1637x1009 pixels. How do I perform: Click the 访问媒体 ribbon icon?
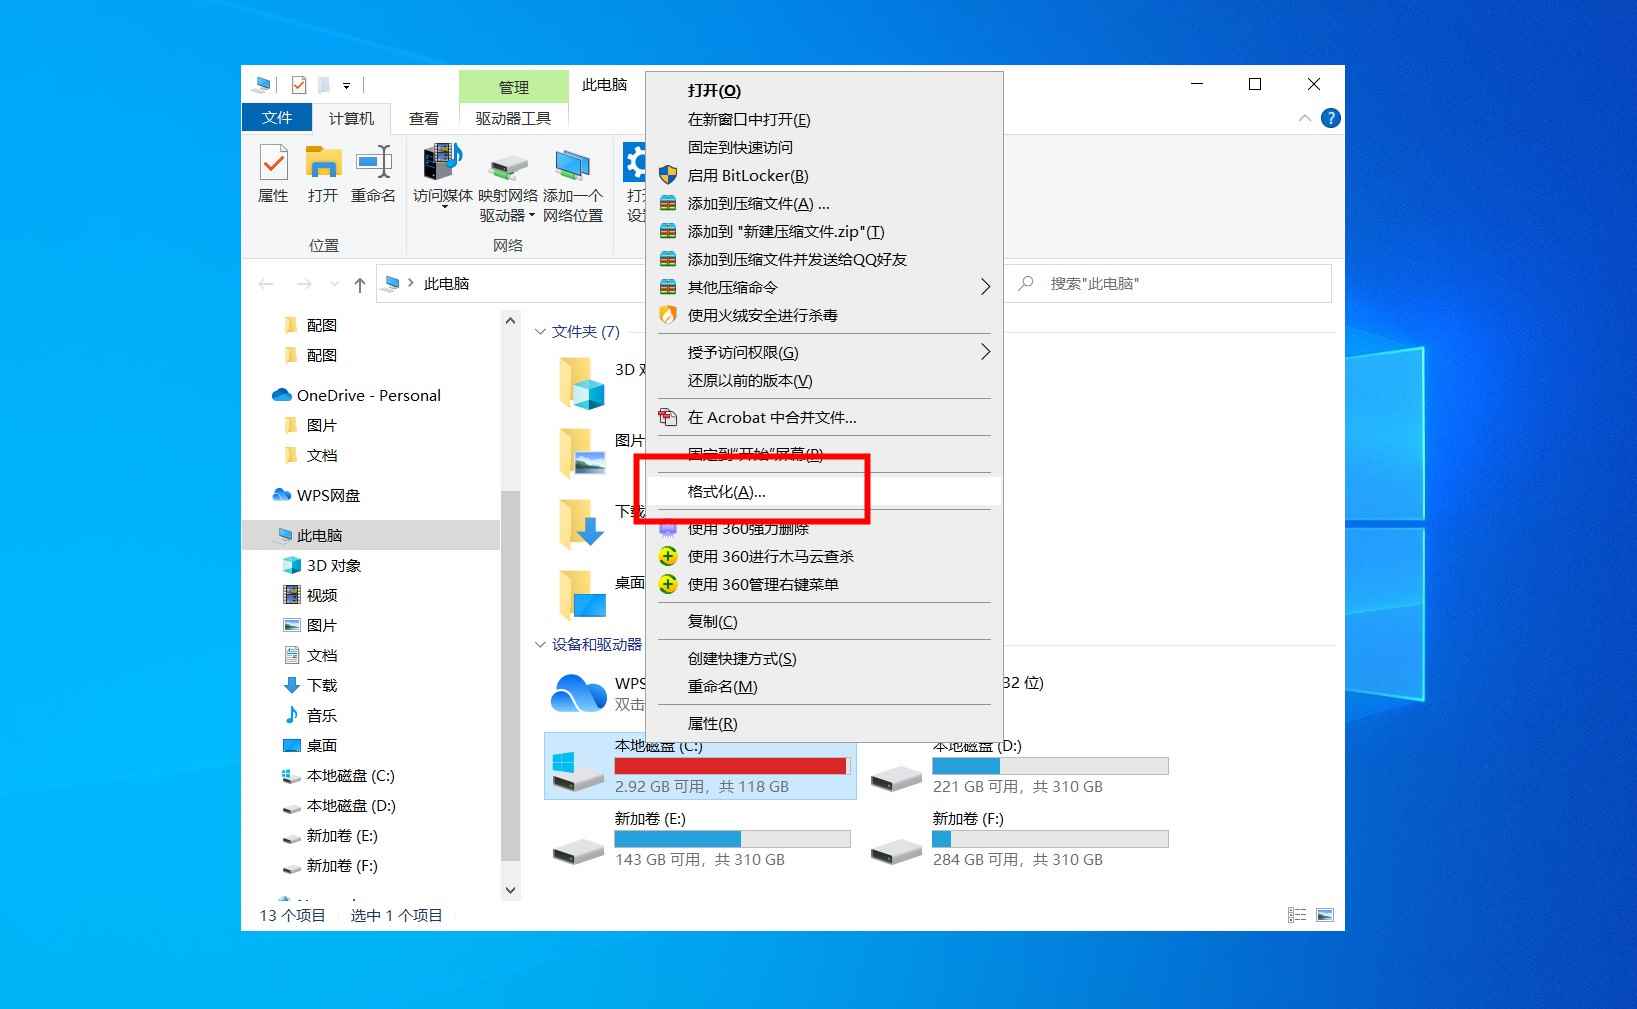pos(440,175)
